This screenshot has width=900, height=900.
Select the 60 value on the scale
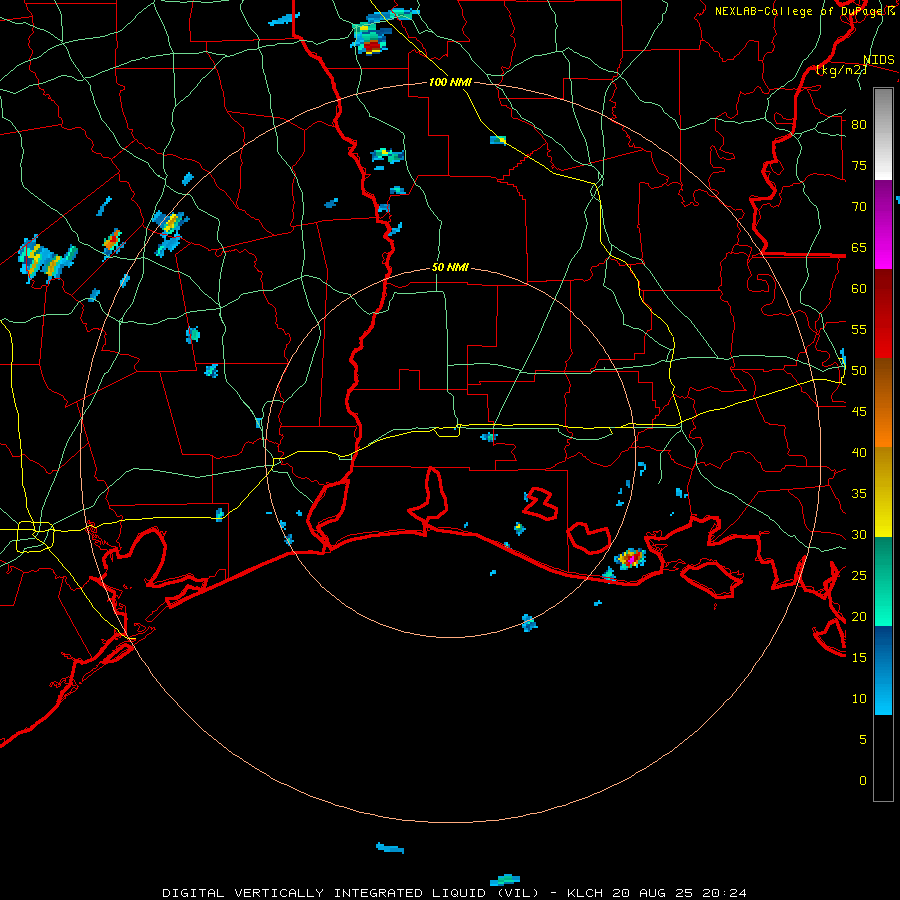(x=859, y=289)
